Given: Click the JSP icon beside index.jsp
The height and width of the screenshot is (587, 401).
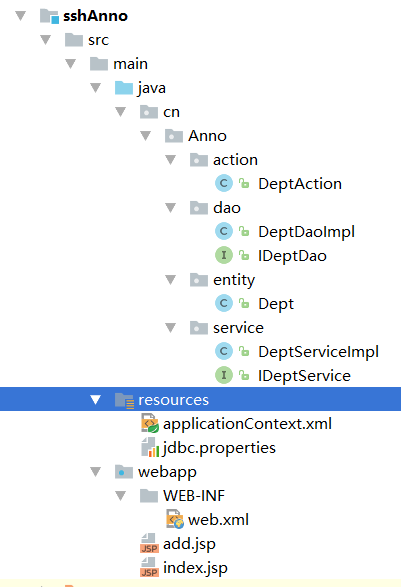Looking at the screenshot, I should (x=149, y=567).
